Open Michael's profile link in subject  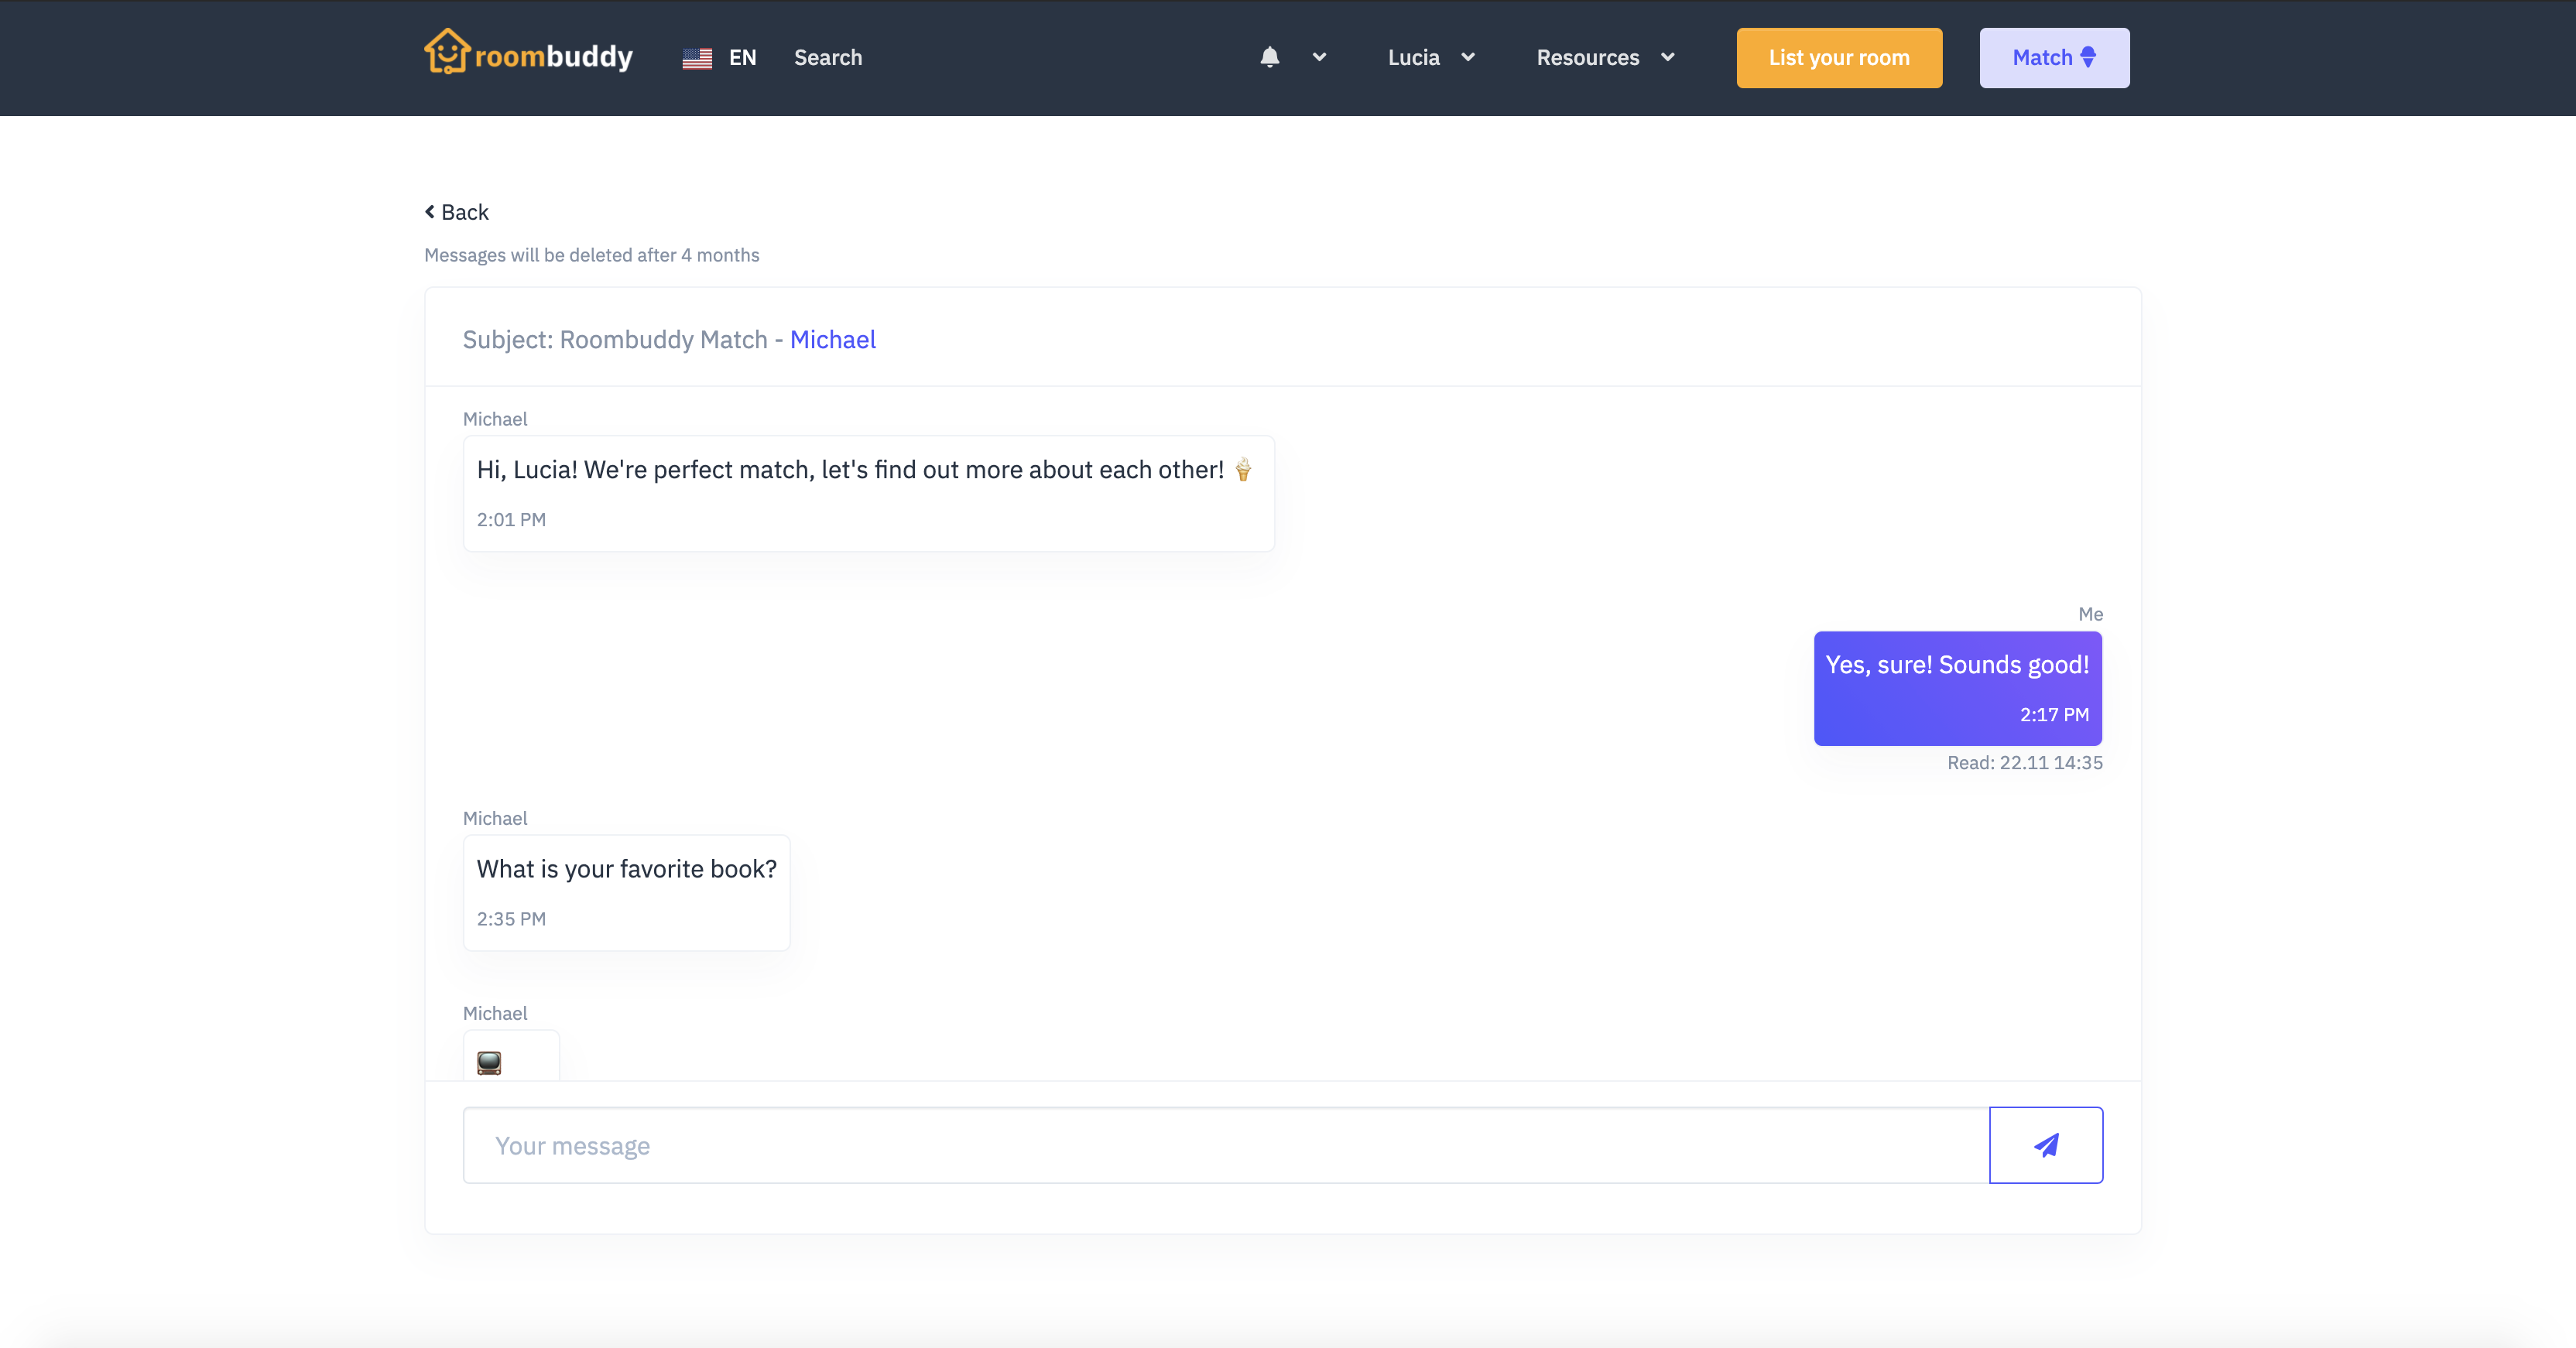tap(832, 340)
